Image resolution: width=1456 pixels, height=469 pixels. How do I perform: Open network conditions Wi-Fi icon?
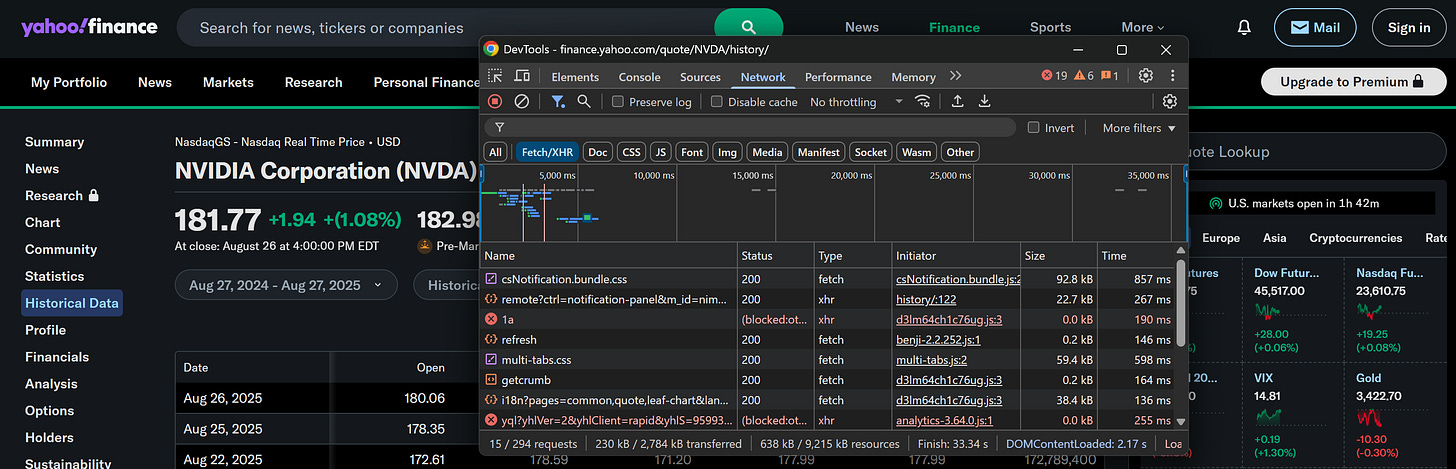pos(923,101)
